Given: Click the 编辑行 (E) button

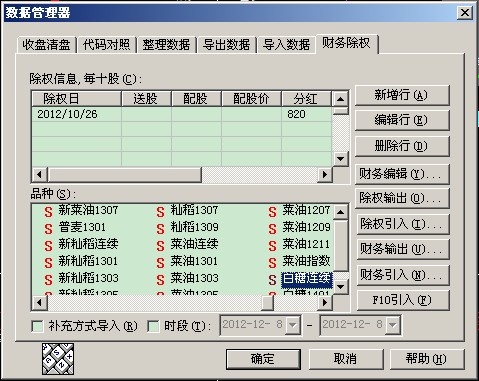Looking at the screenshot, I should coord(402,120).
